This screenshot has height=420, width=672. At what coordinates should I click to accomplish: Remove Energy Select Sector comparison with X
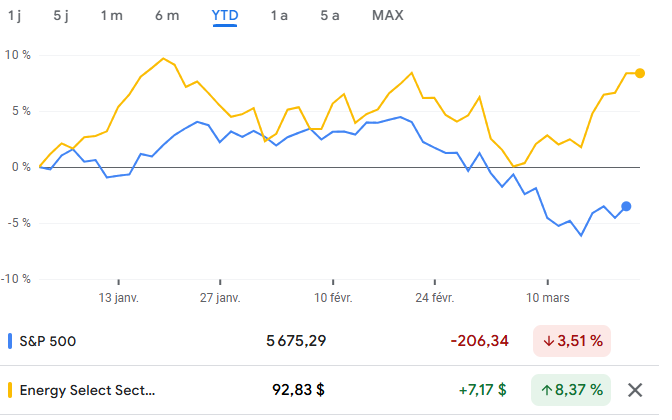[635, 390]
